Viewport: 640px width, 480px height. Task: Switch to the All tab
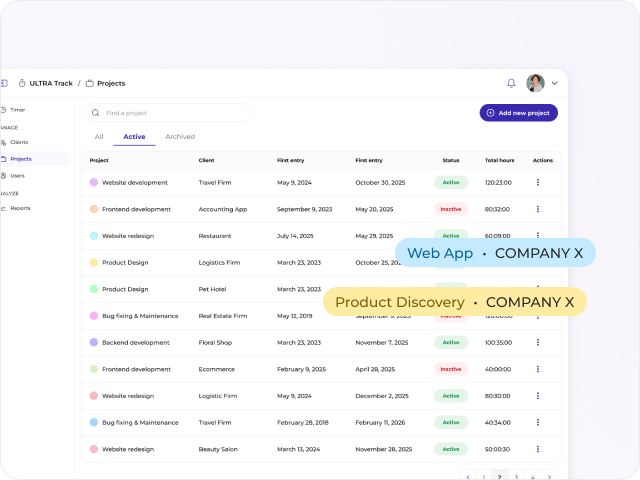coord(99,137)
